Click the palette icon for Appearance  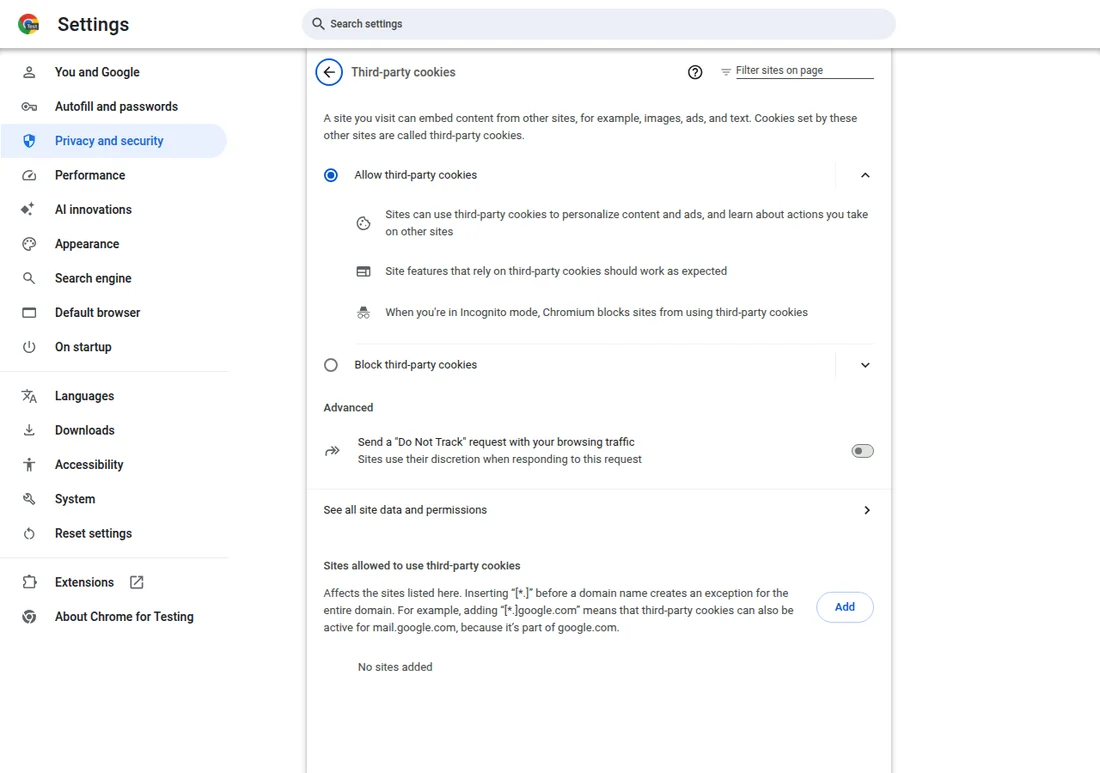tap(29, 244)
